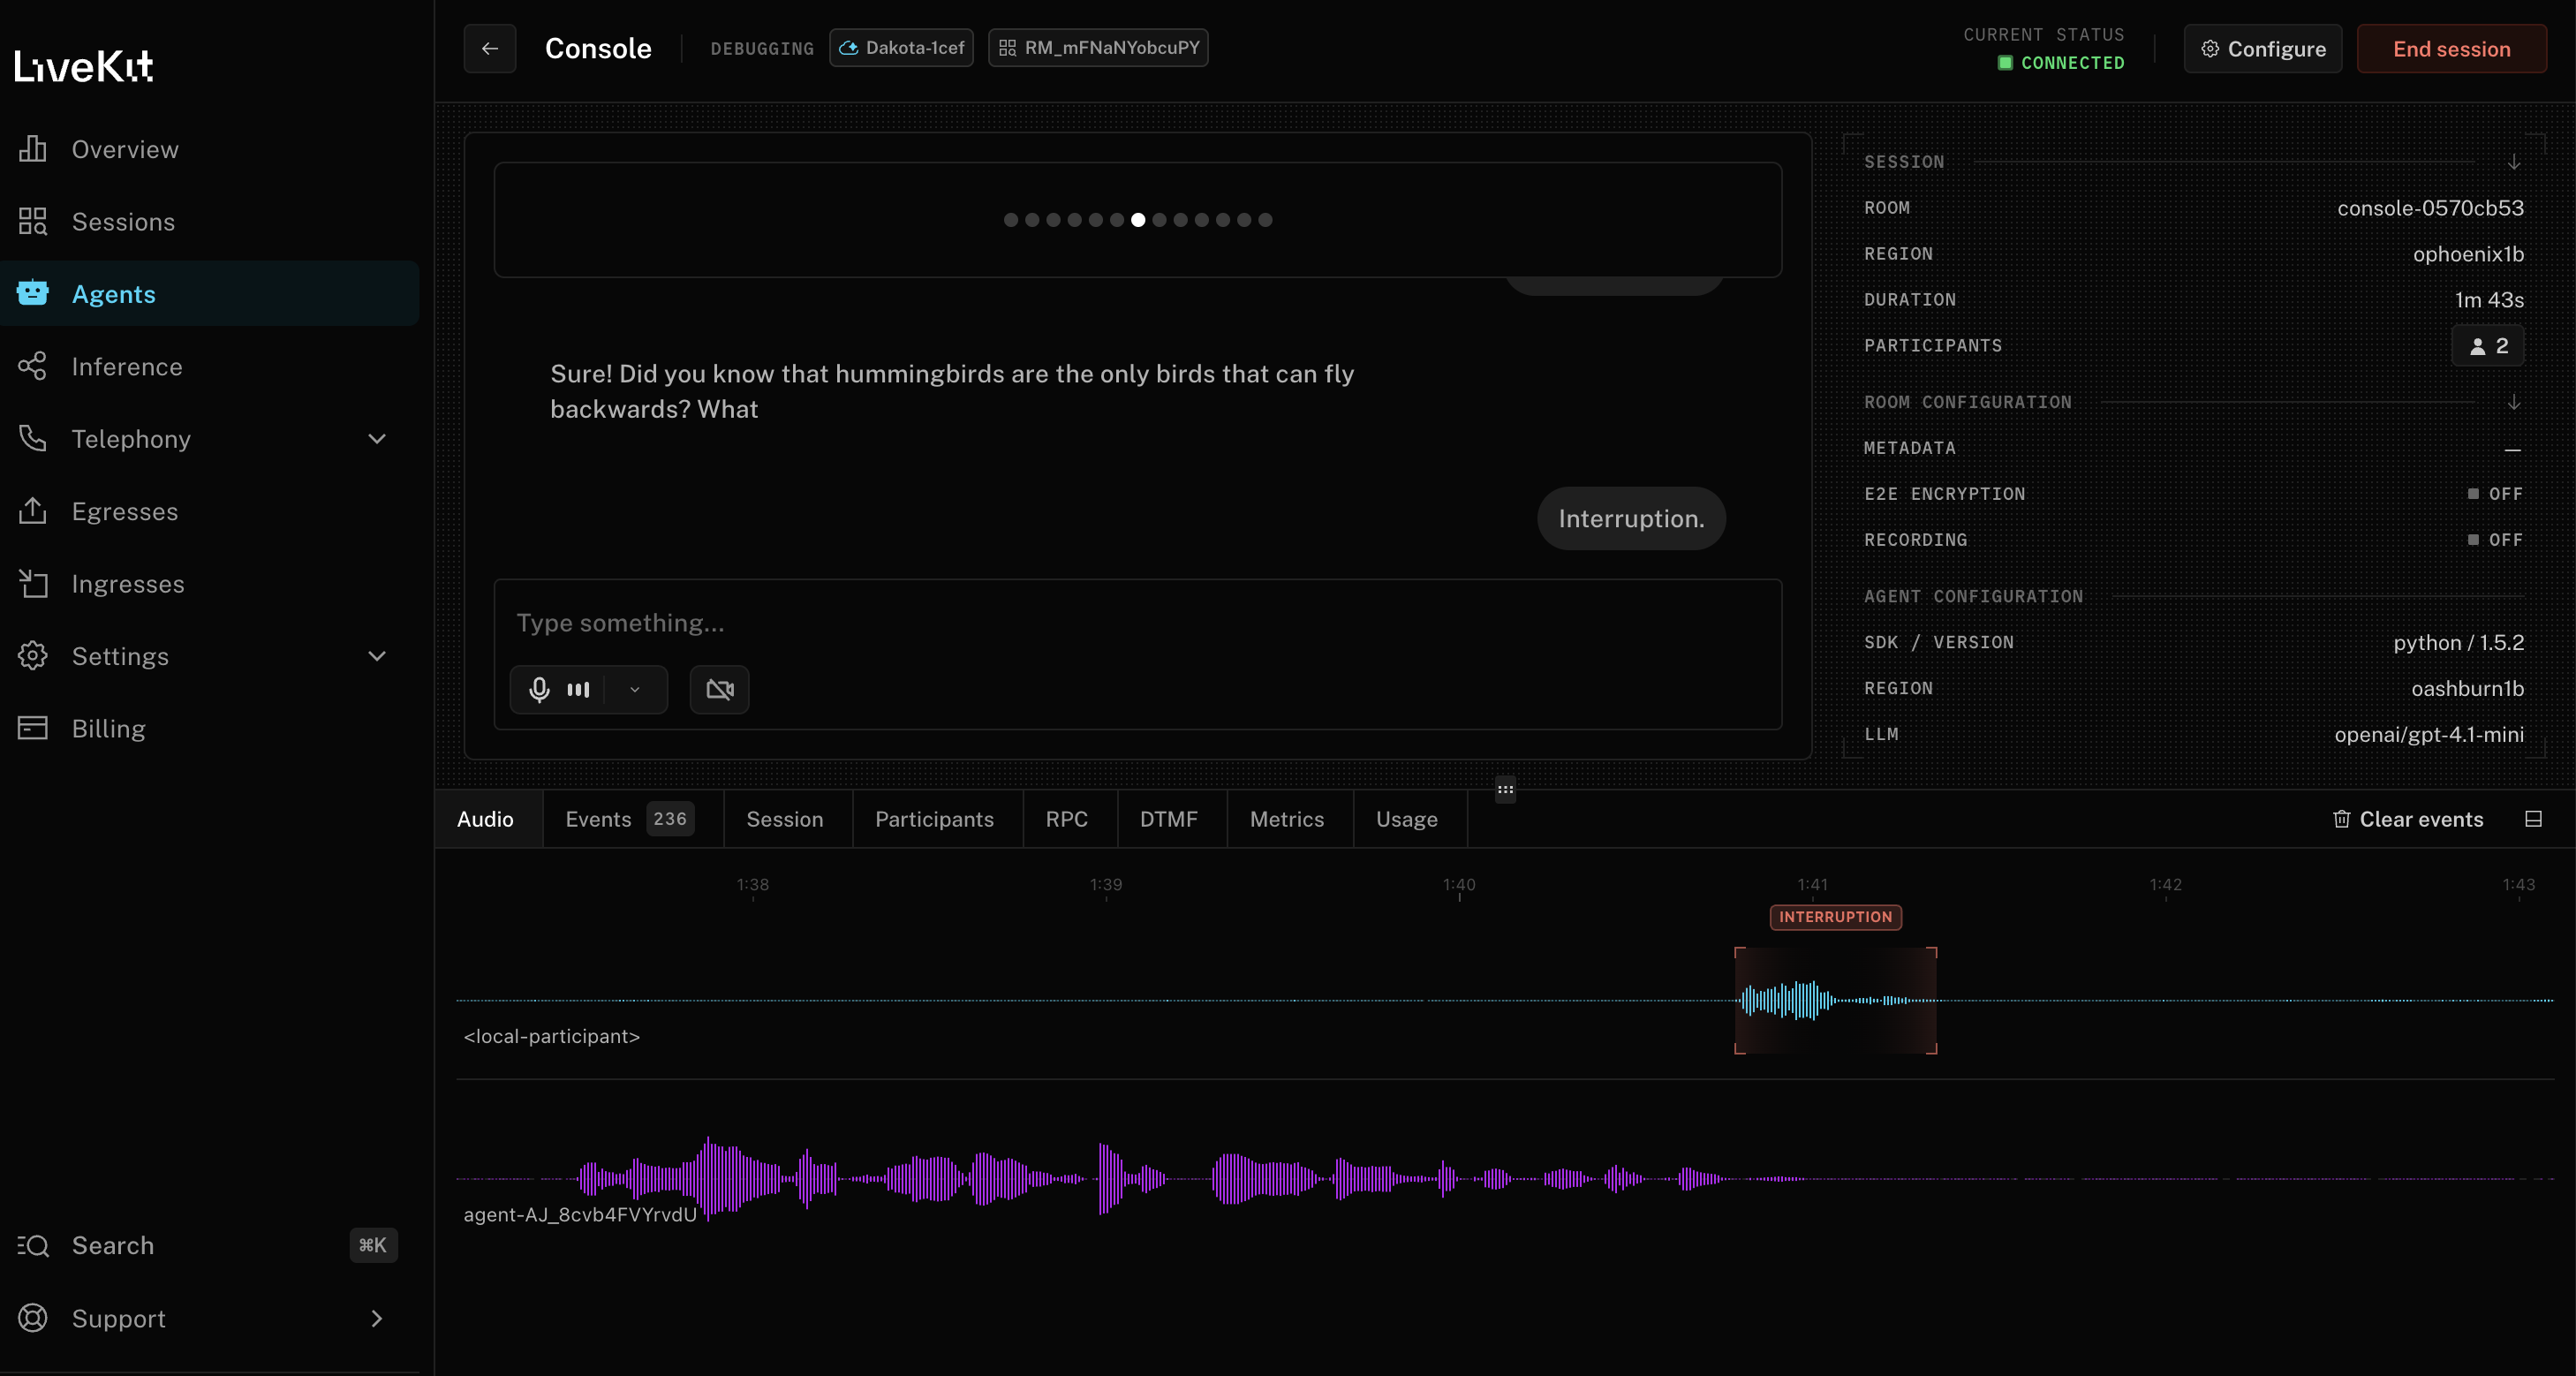Collapse the bottom panel layout icon
Viewport: 2576px width, 1376px height.
click(2533, 819)
